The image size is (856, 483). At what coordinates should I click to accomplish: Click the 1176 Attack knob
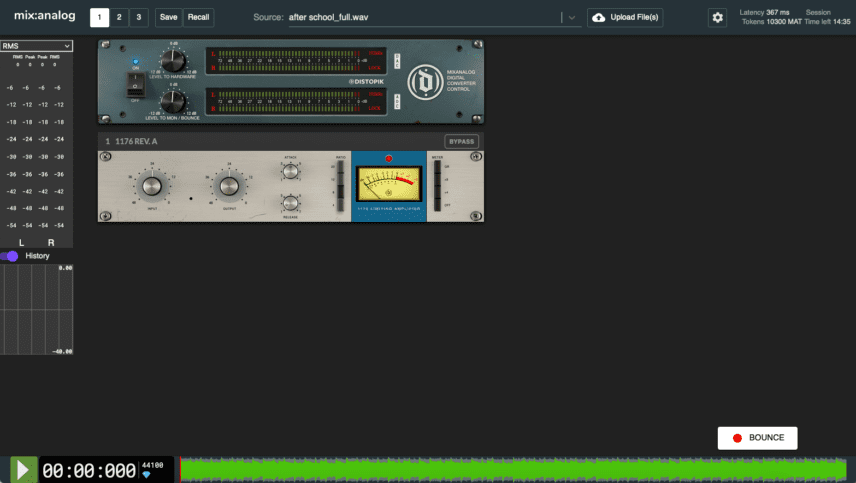point(290,171)
